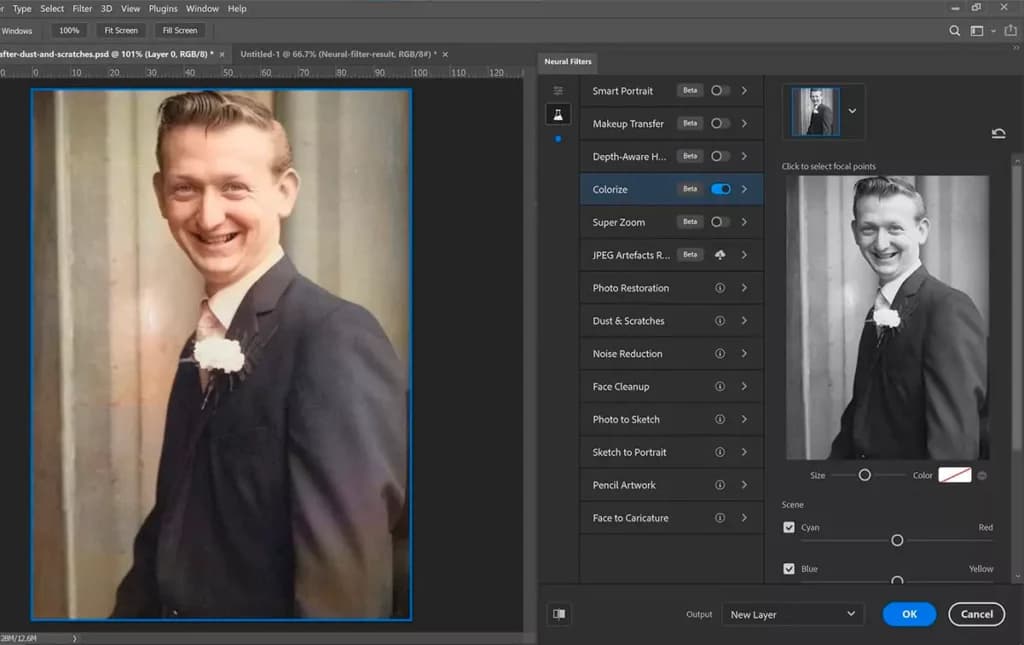Open the Window menu
Image resolution: width=1024 pixels, height=645 pixels.
coord(202,8)
